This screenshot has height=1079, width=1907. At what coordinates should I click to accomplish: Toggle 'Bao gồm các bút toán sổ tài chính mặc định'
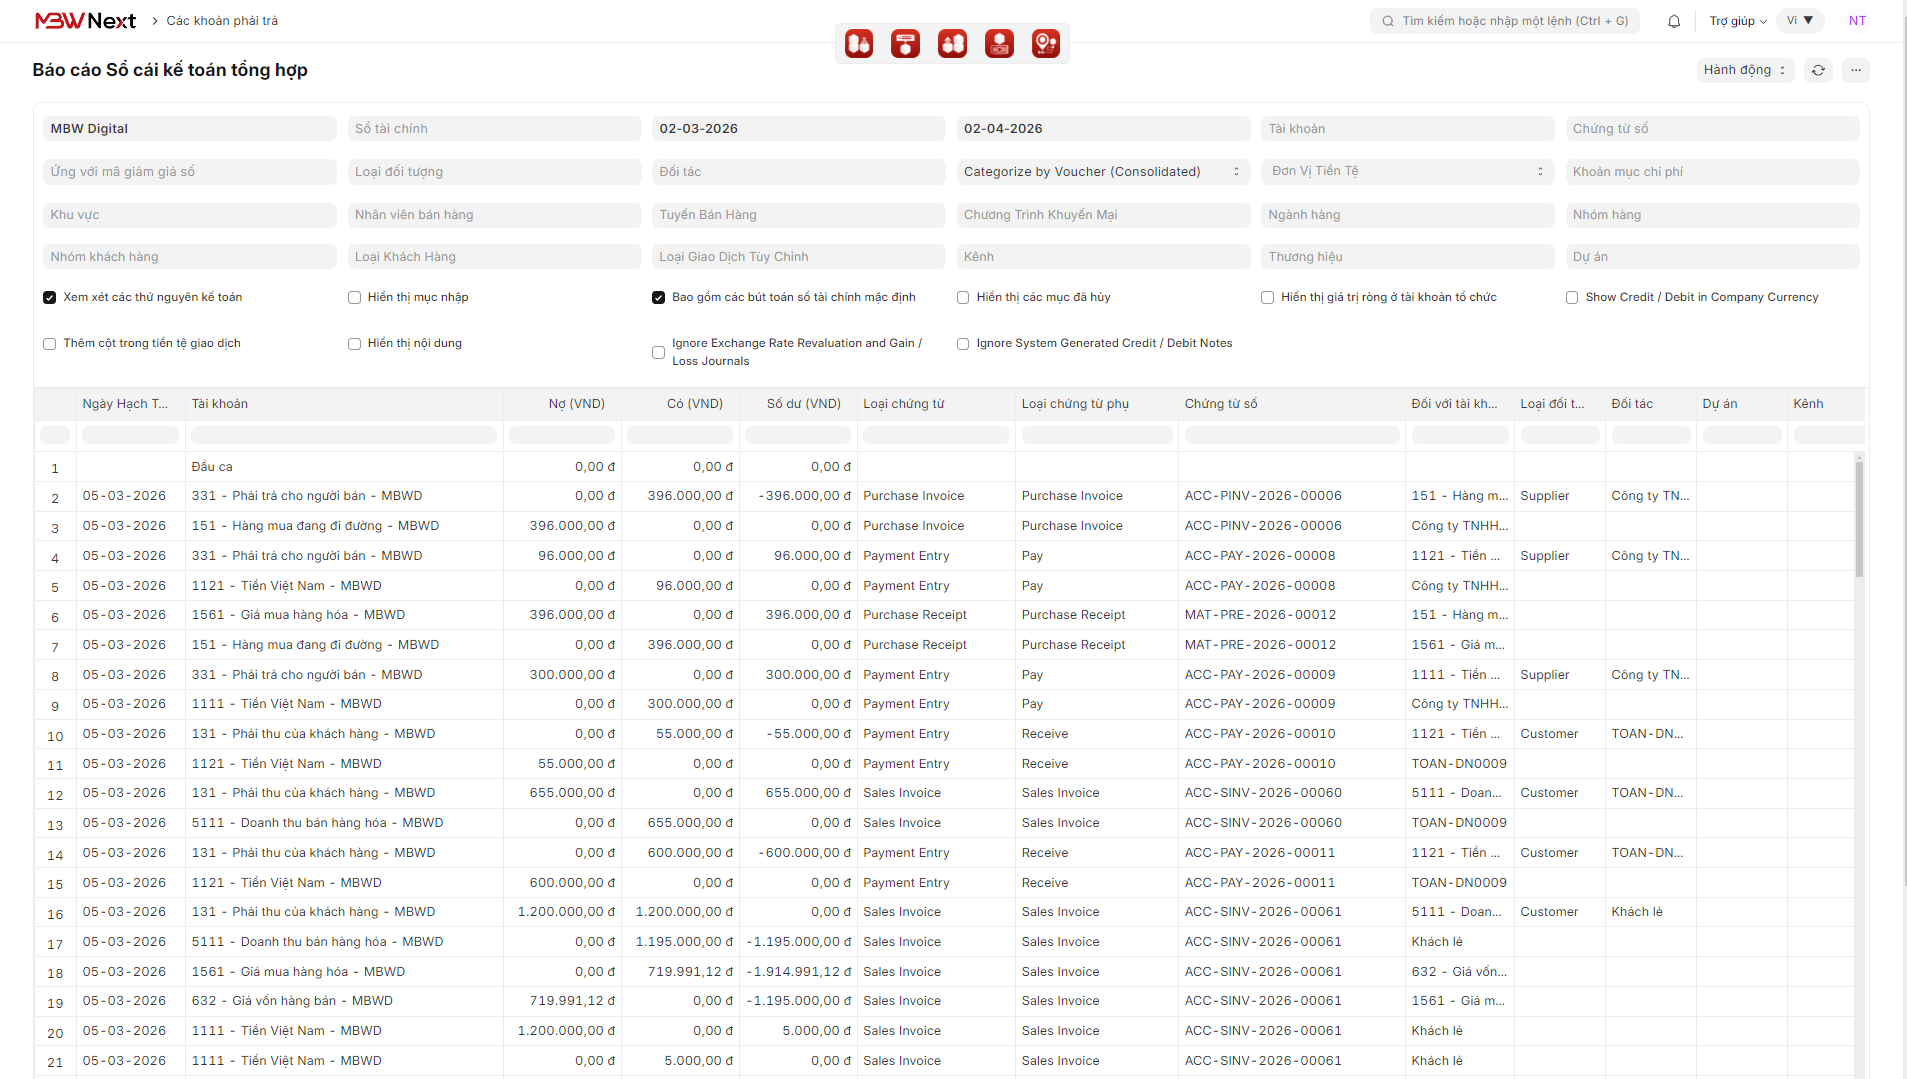pyautogui.click(x=658, y=298)
